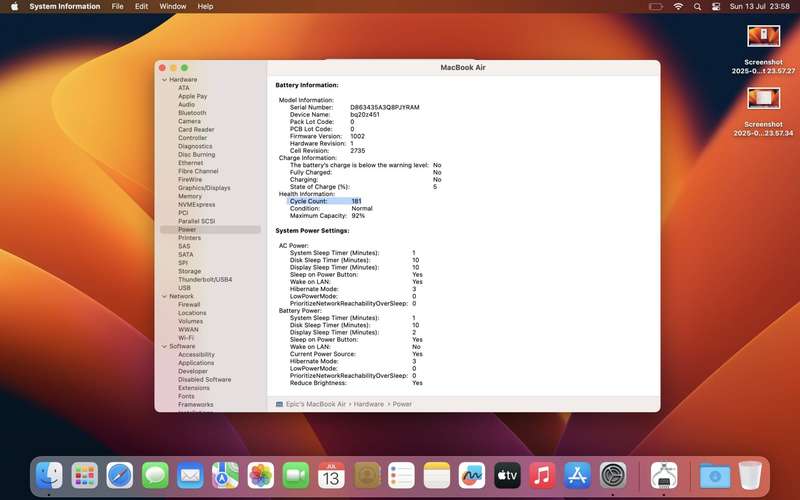Open Messages app in the Dock

pos(155,475)
